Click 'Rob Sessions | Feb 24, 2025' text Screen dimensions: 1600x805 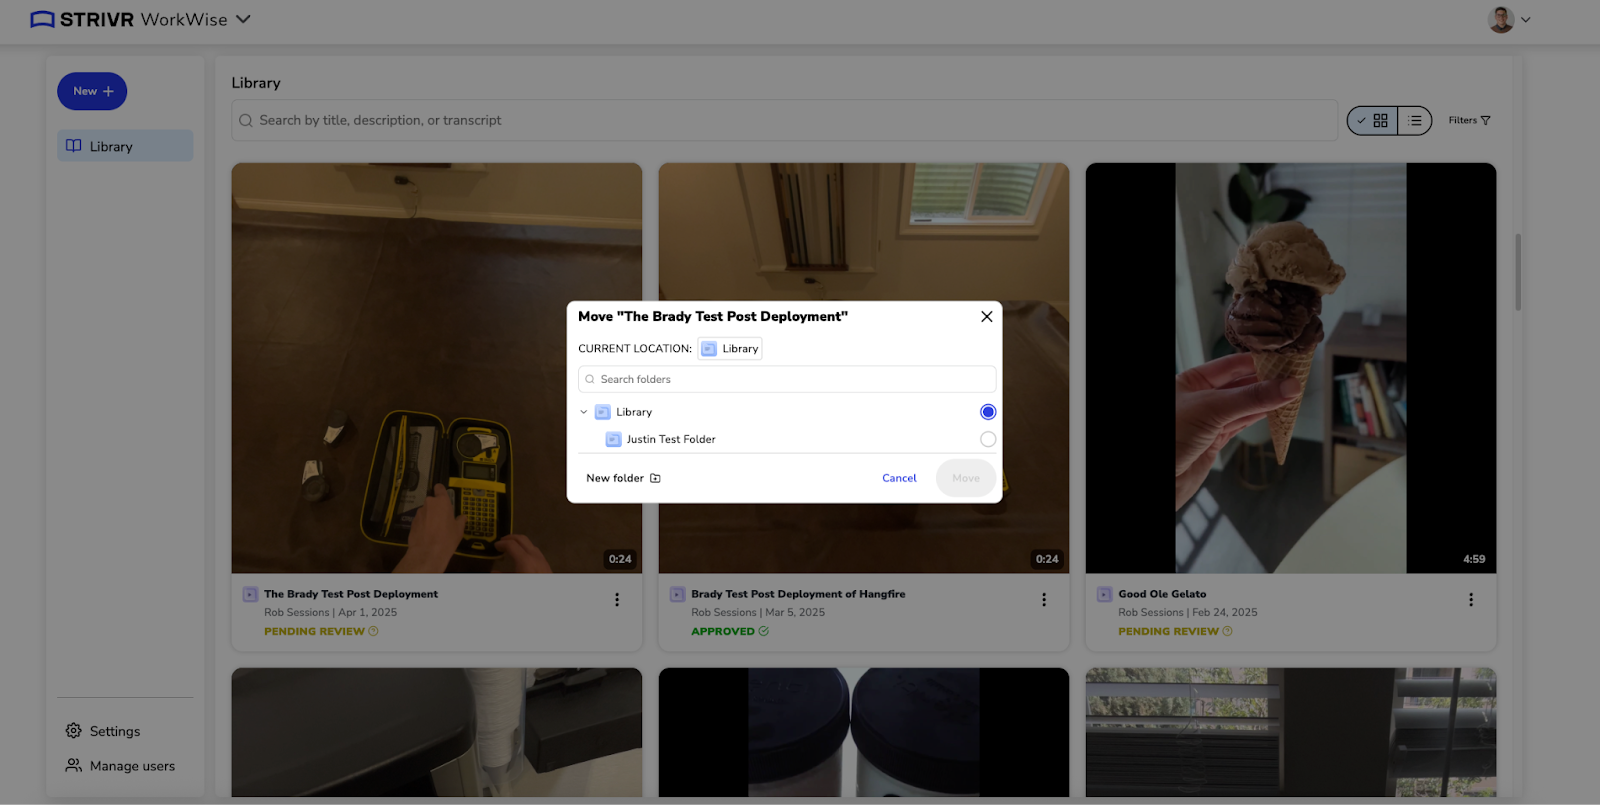coord(1188,612)
